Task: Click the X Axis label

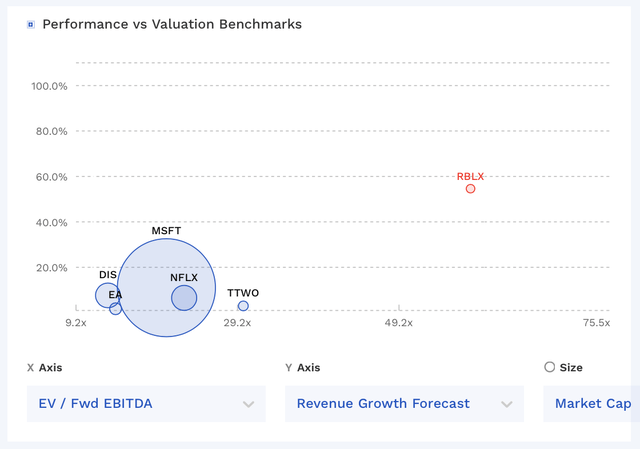Action: pos(44,368)
